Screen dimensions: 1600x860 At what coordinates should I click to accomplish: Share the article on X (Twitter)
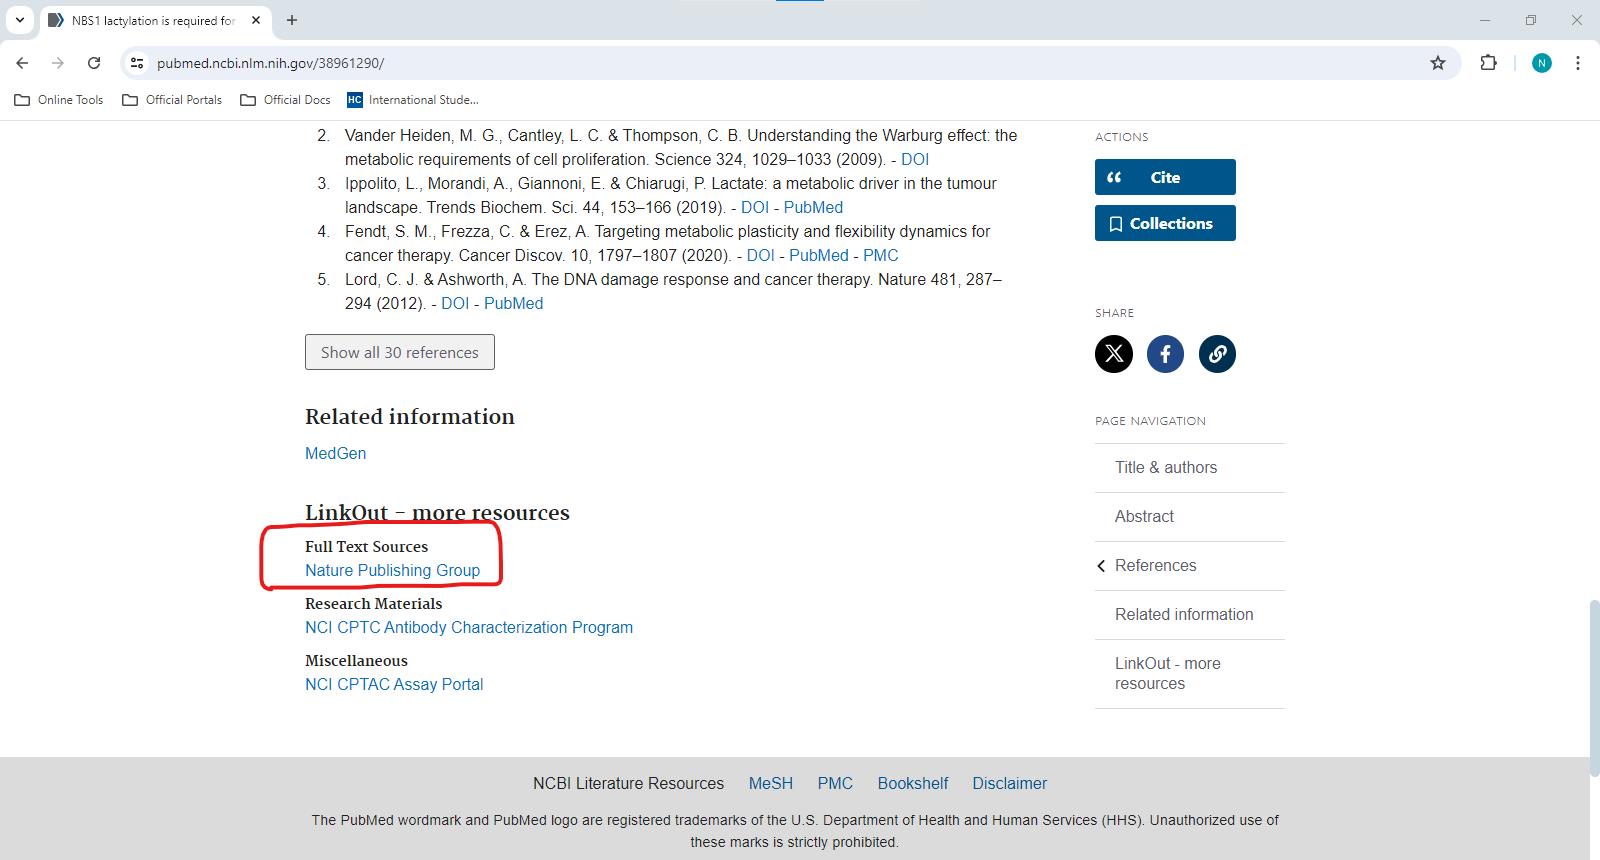pyautogui.click(x=1113, y=354)
